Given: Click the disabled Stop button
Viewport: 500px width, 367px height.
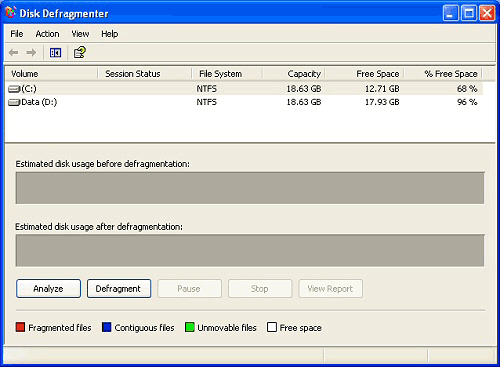Looking at the screenshot, I should [260, 289].
